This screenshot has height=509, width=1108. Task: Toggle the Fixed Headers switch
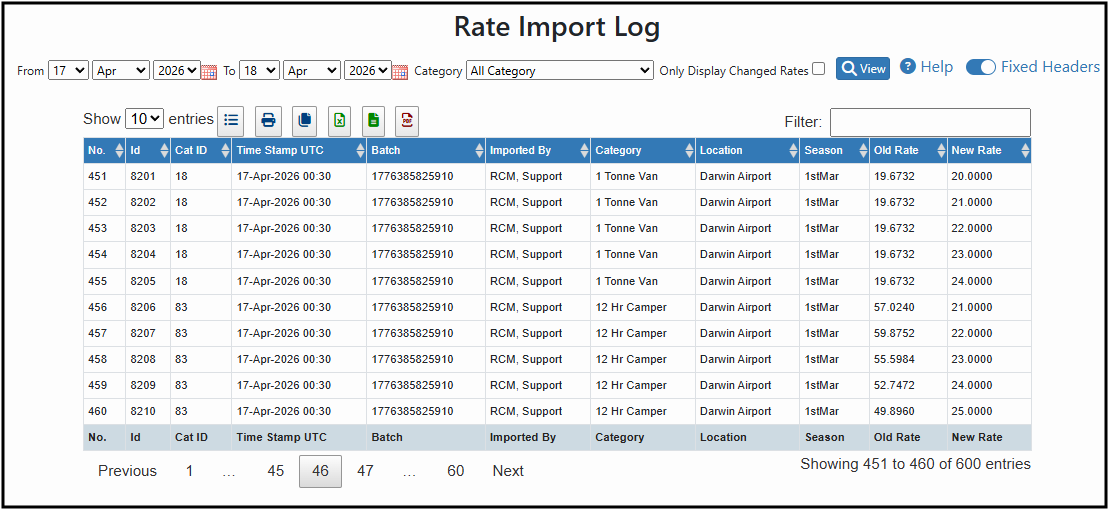(x=980, y=67)
